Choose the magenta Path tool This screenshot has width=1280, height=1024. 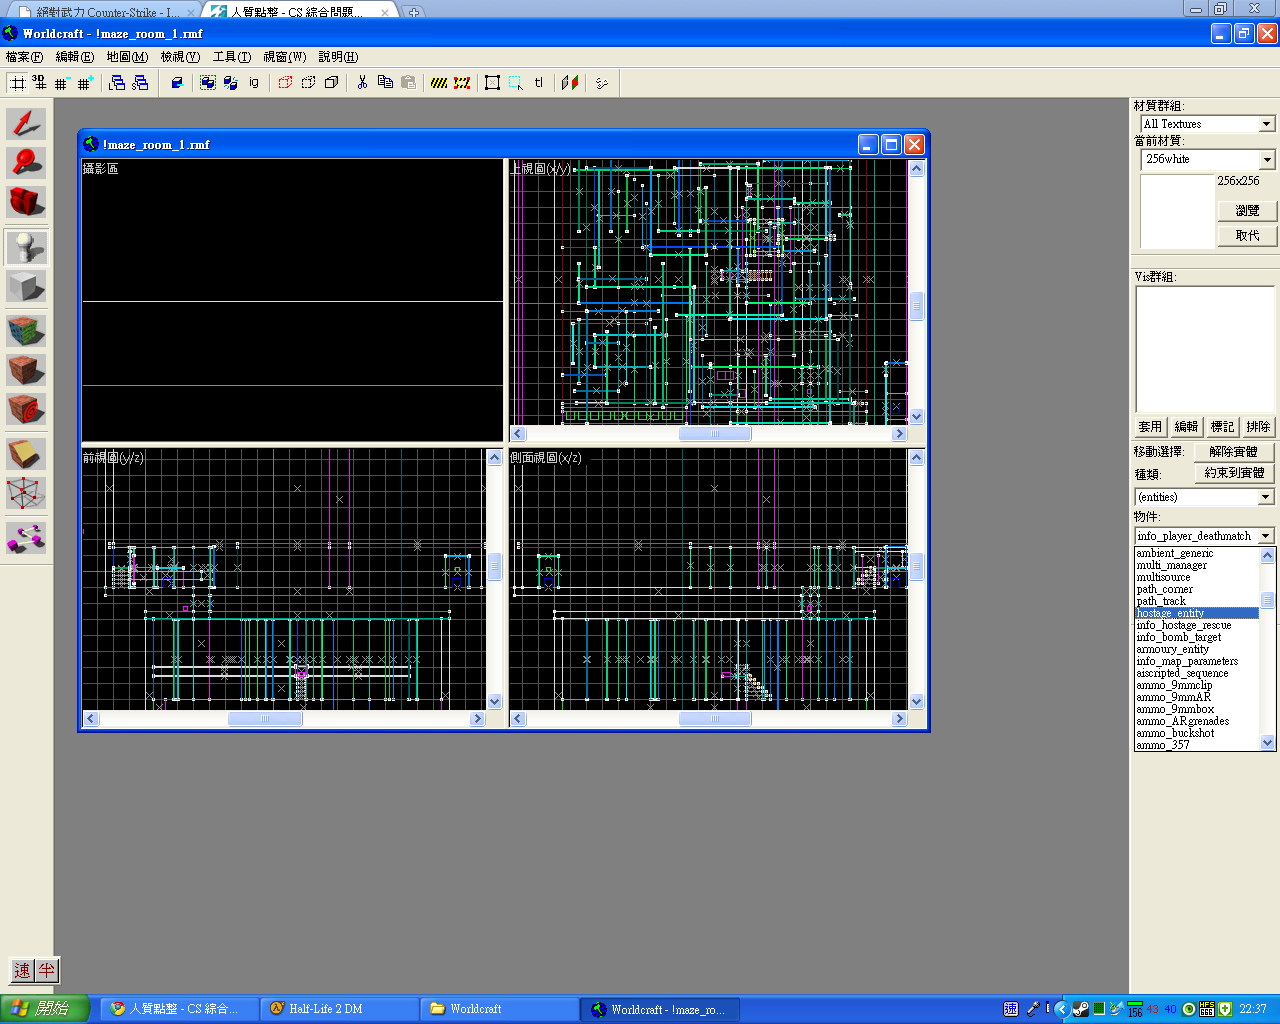[26, 537]
